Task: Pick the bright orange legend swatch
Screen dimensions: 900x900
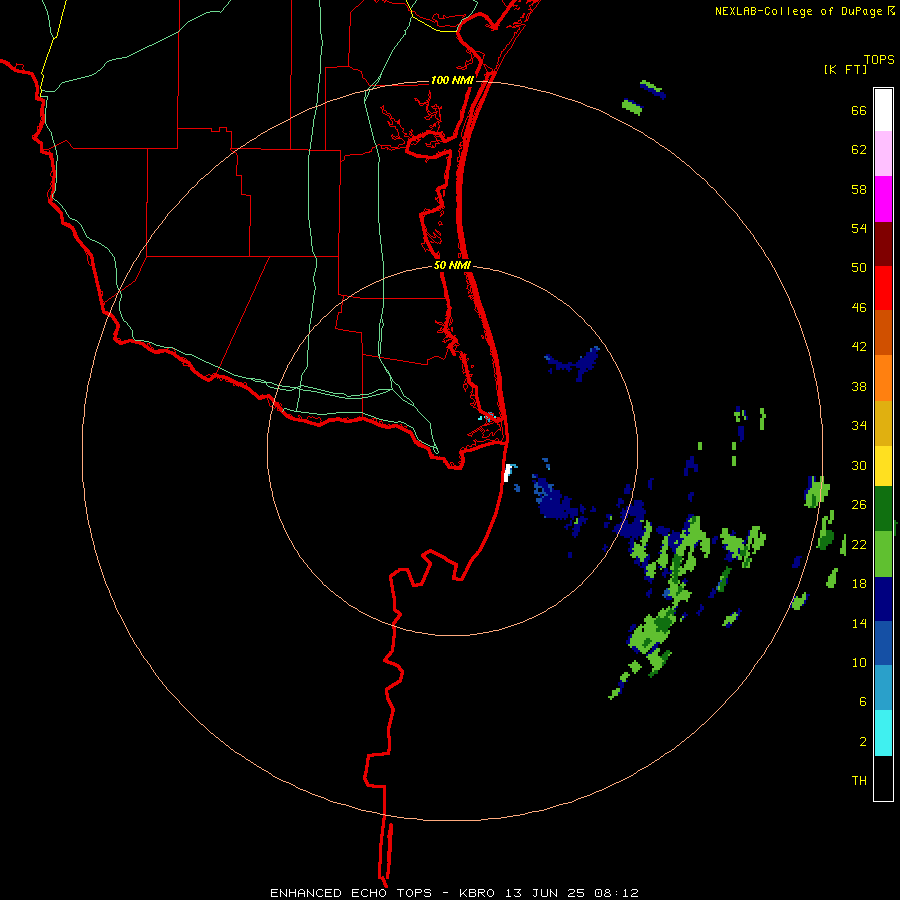Action: (x=883, y=378)
